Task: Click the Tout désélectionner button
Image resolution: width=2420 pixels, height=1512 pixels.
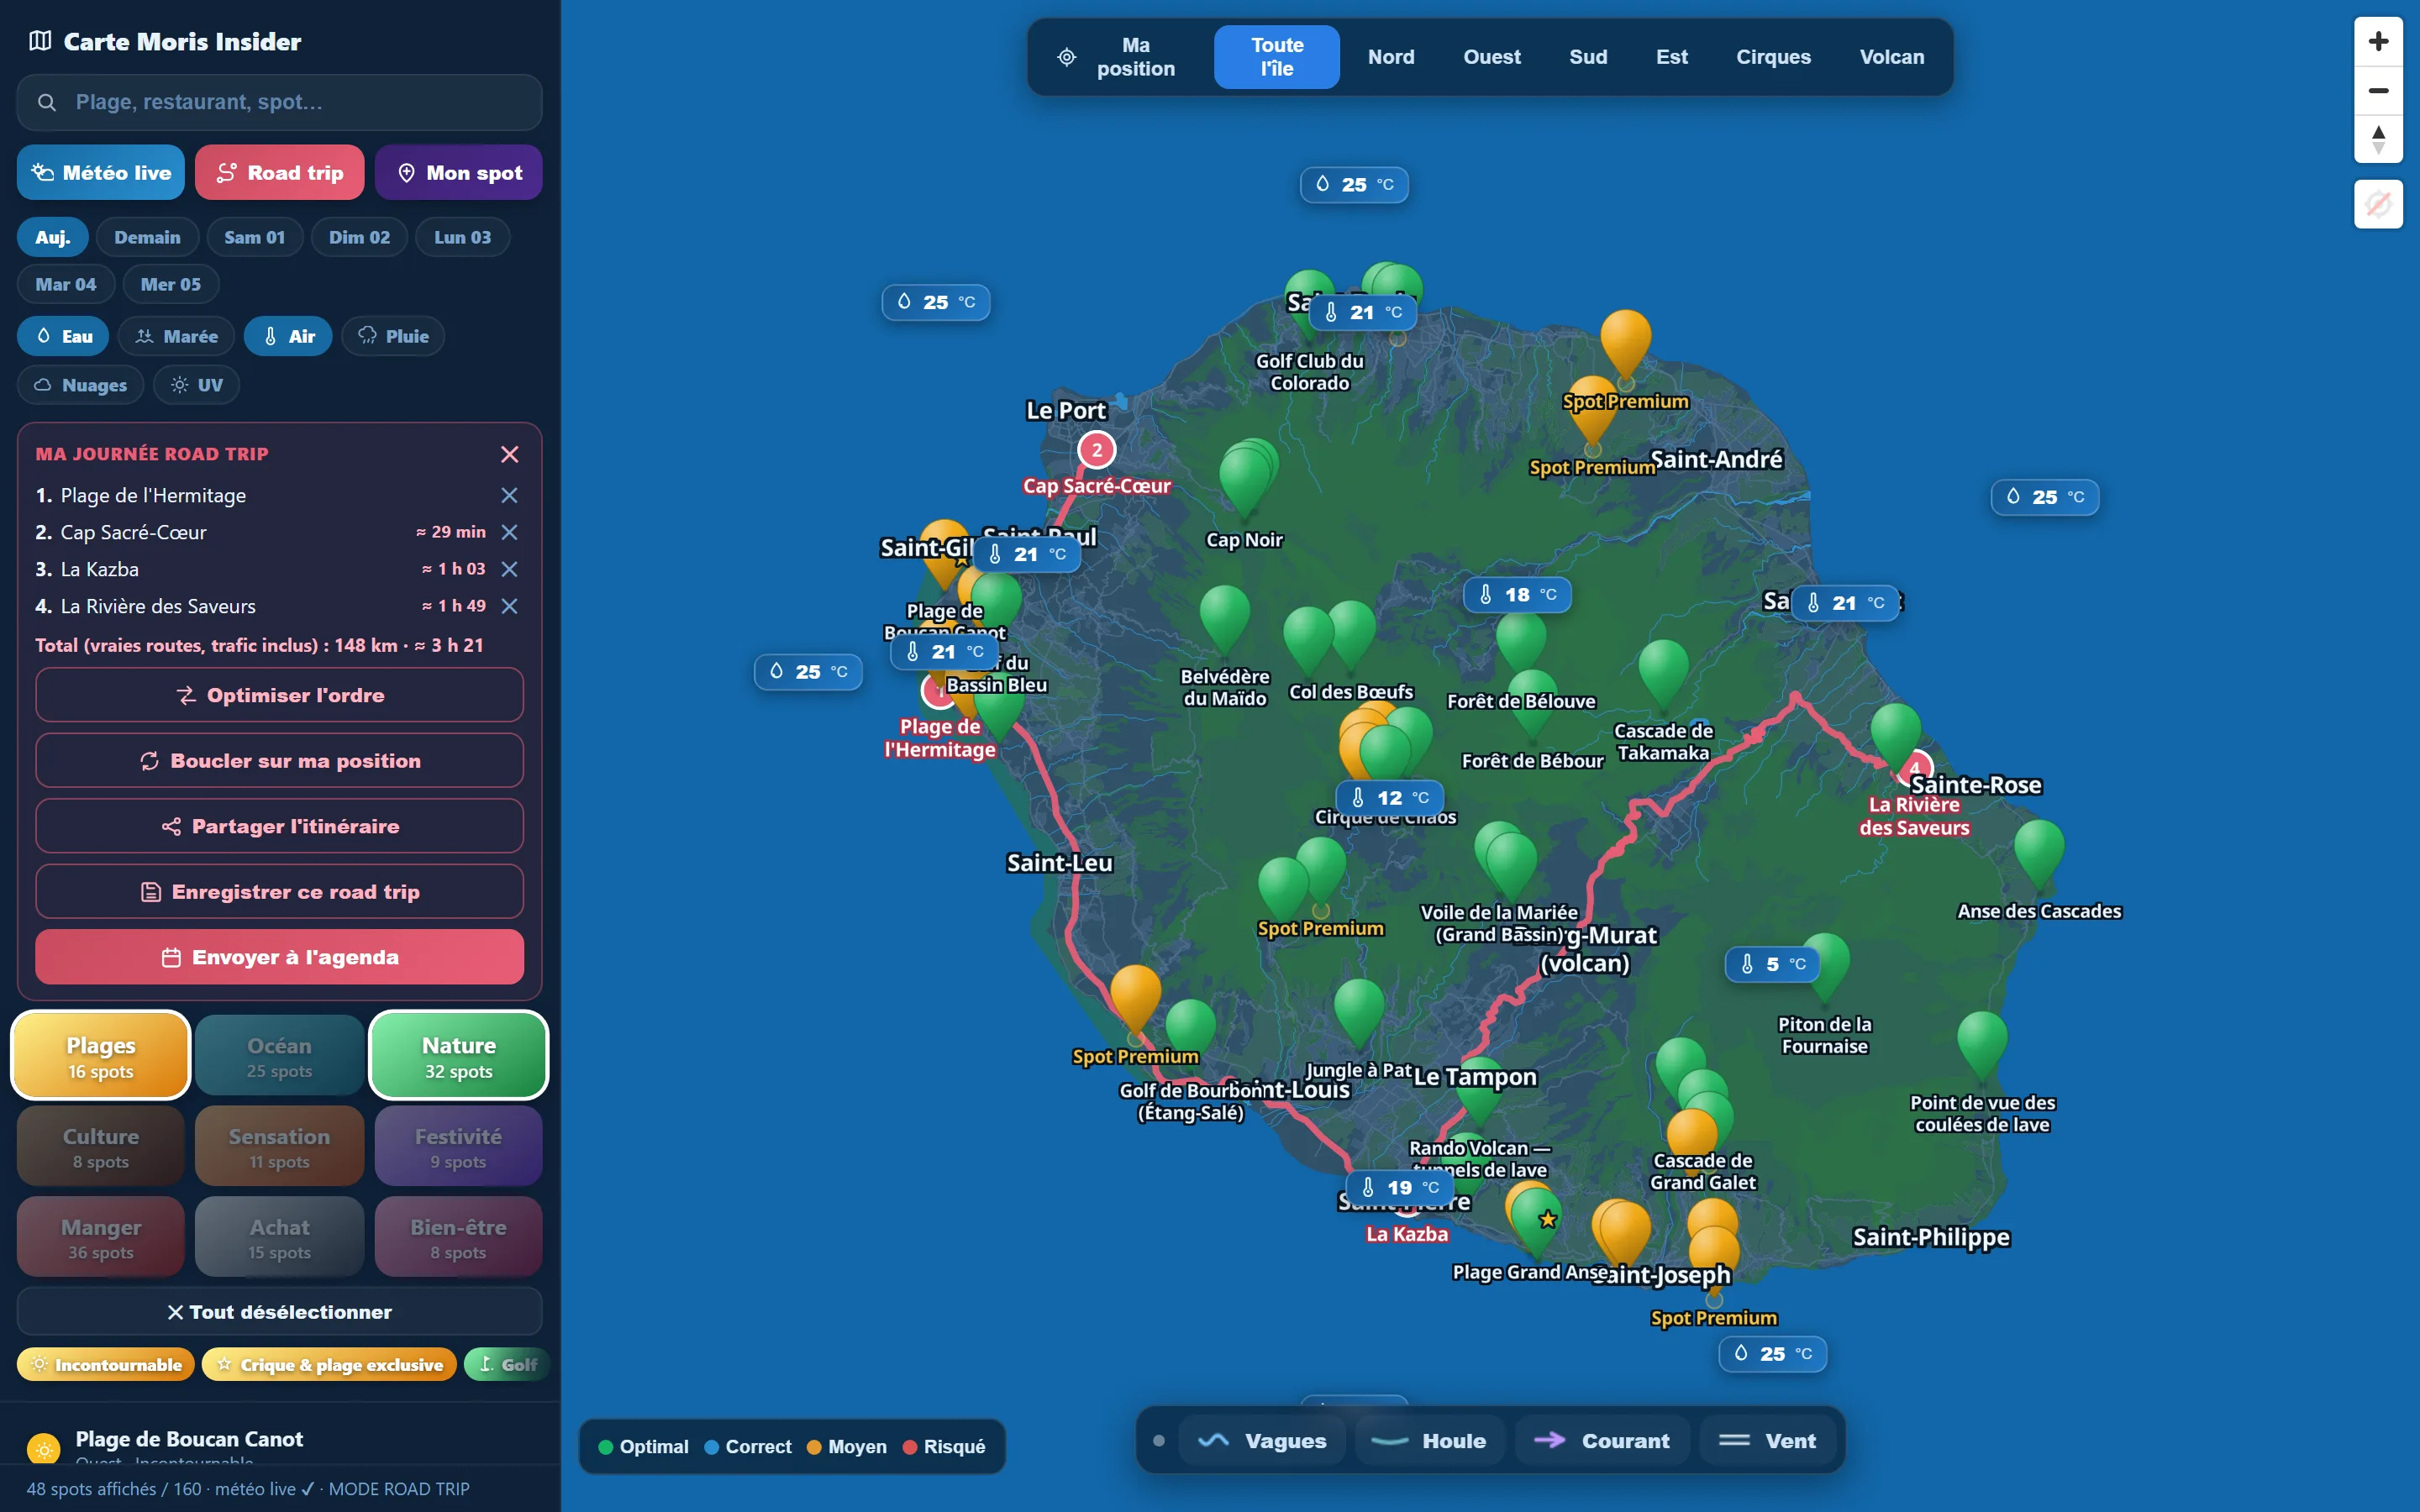Action: coord(279,1312)
